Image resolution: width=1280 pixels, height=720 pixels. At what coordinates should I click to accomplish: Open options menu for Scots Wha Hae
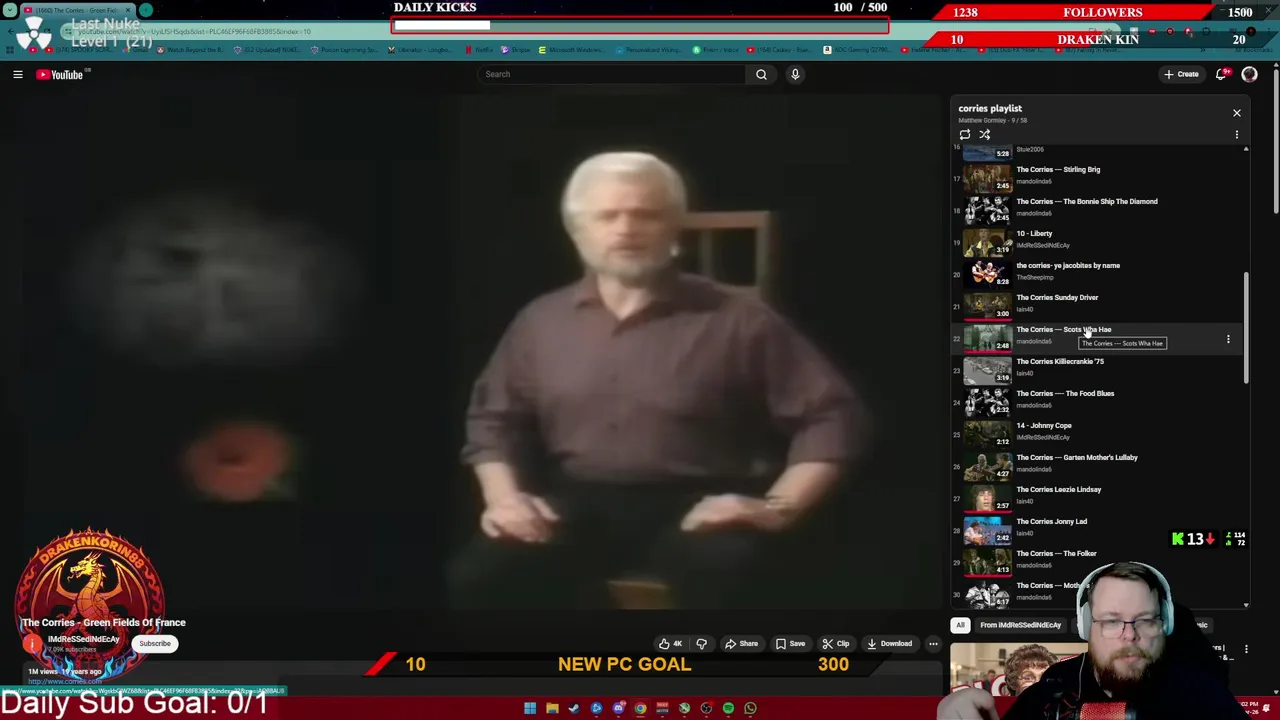(1228, 339)
